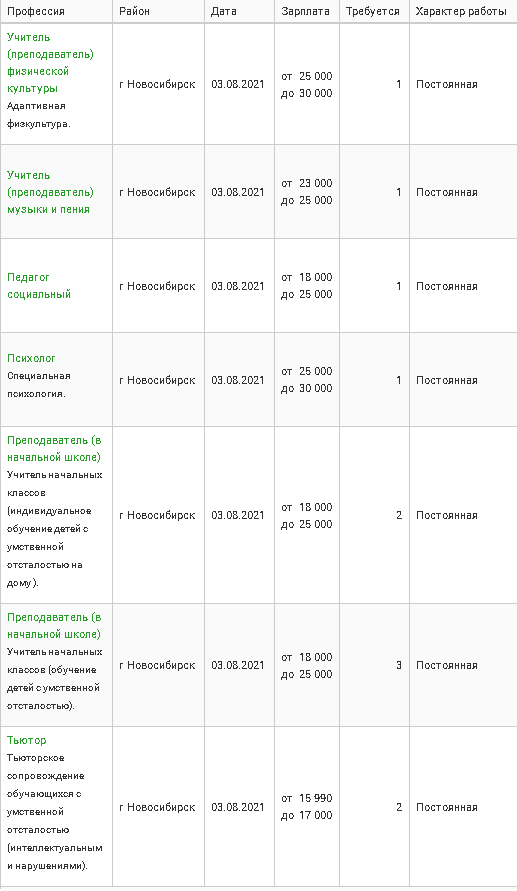This screenshot has width=517, height=891.
Task: Open the music and singing teacher vacancy
Action: 50,192
